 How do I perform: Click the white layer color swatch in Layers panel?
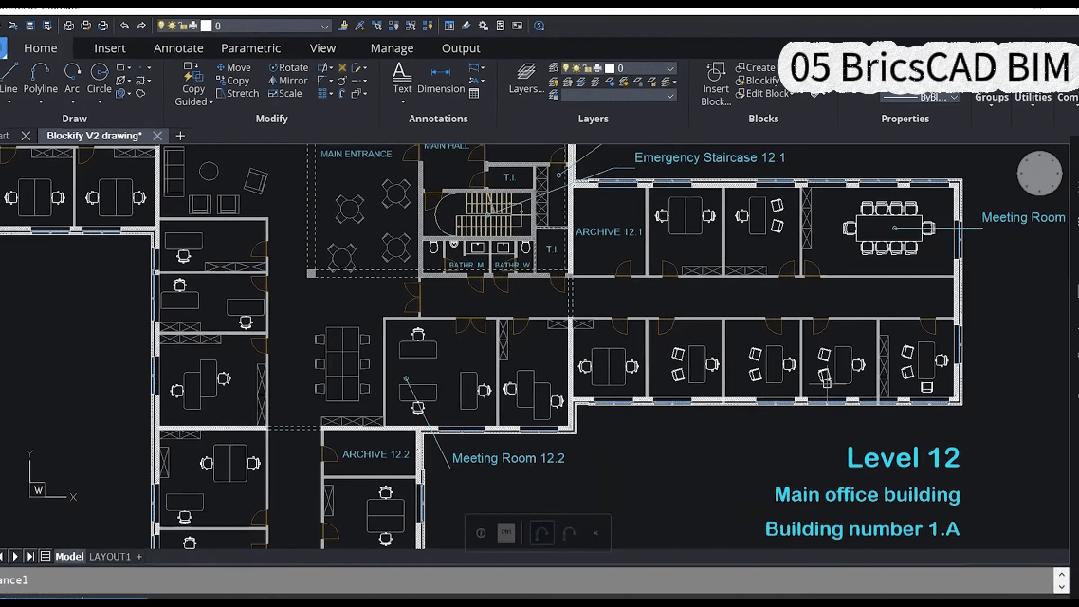click(609, 68)
